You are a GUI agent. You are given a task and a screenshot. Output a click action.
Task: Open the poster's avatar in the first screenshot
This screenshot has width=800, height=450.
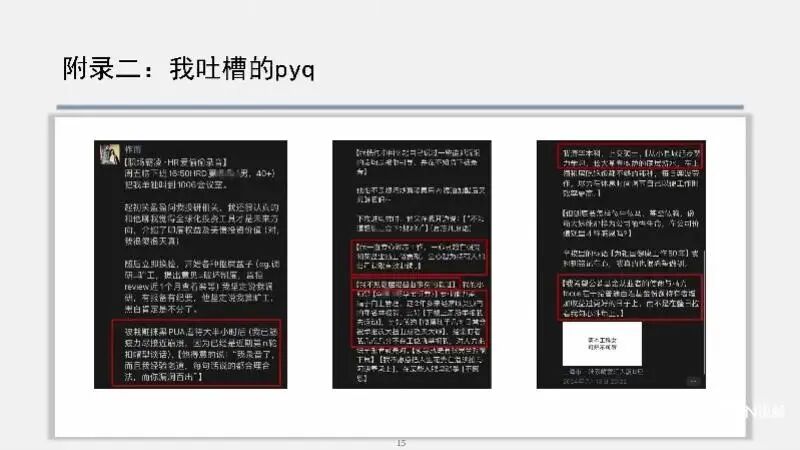point(110,154)
